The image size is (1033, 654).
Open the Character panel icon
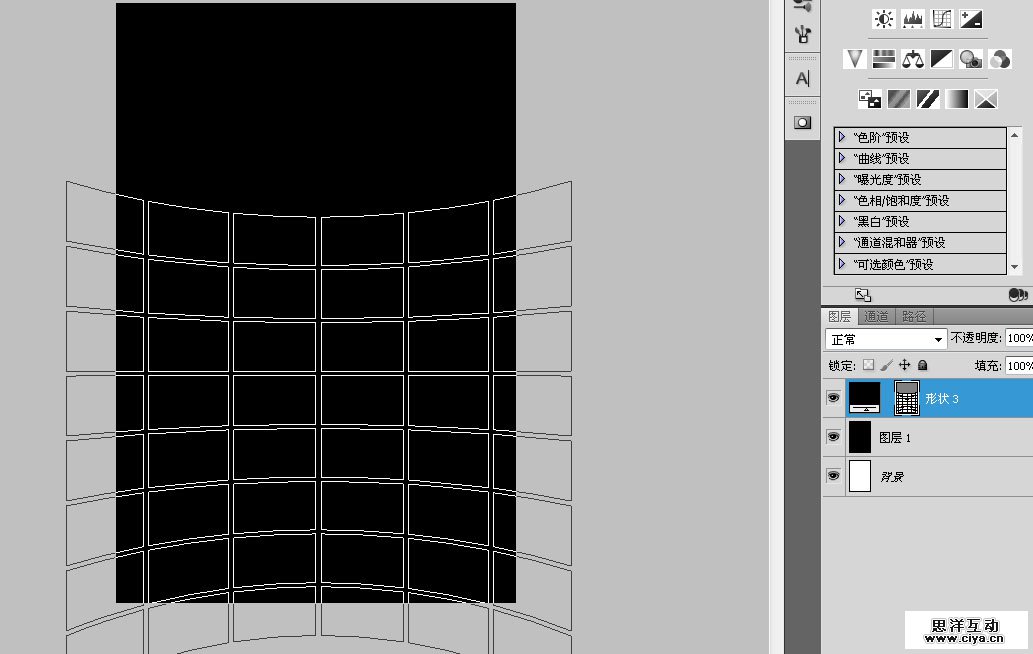[802, 79]
